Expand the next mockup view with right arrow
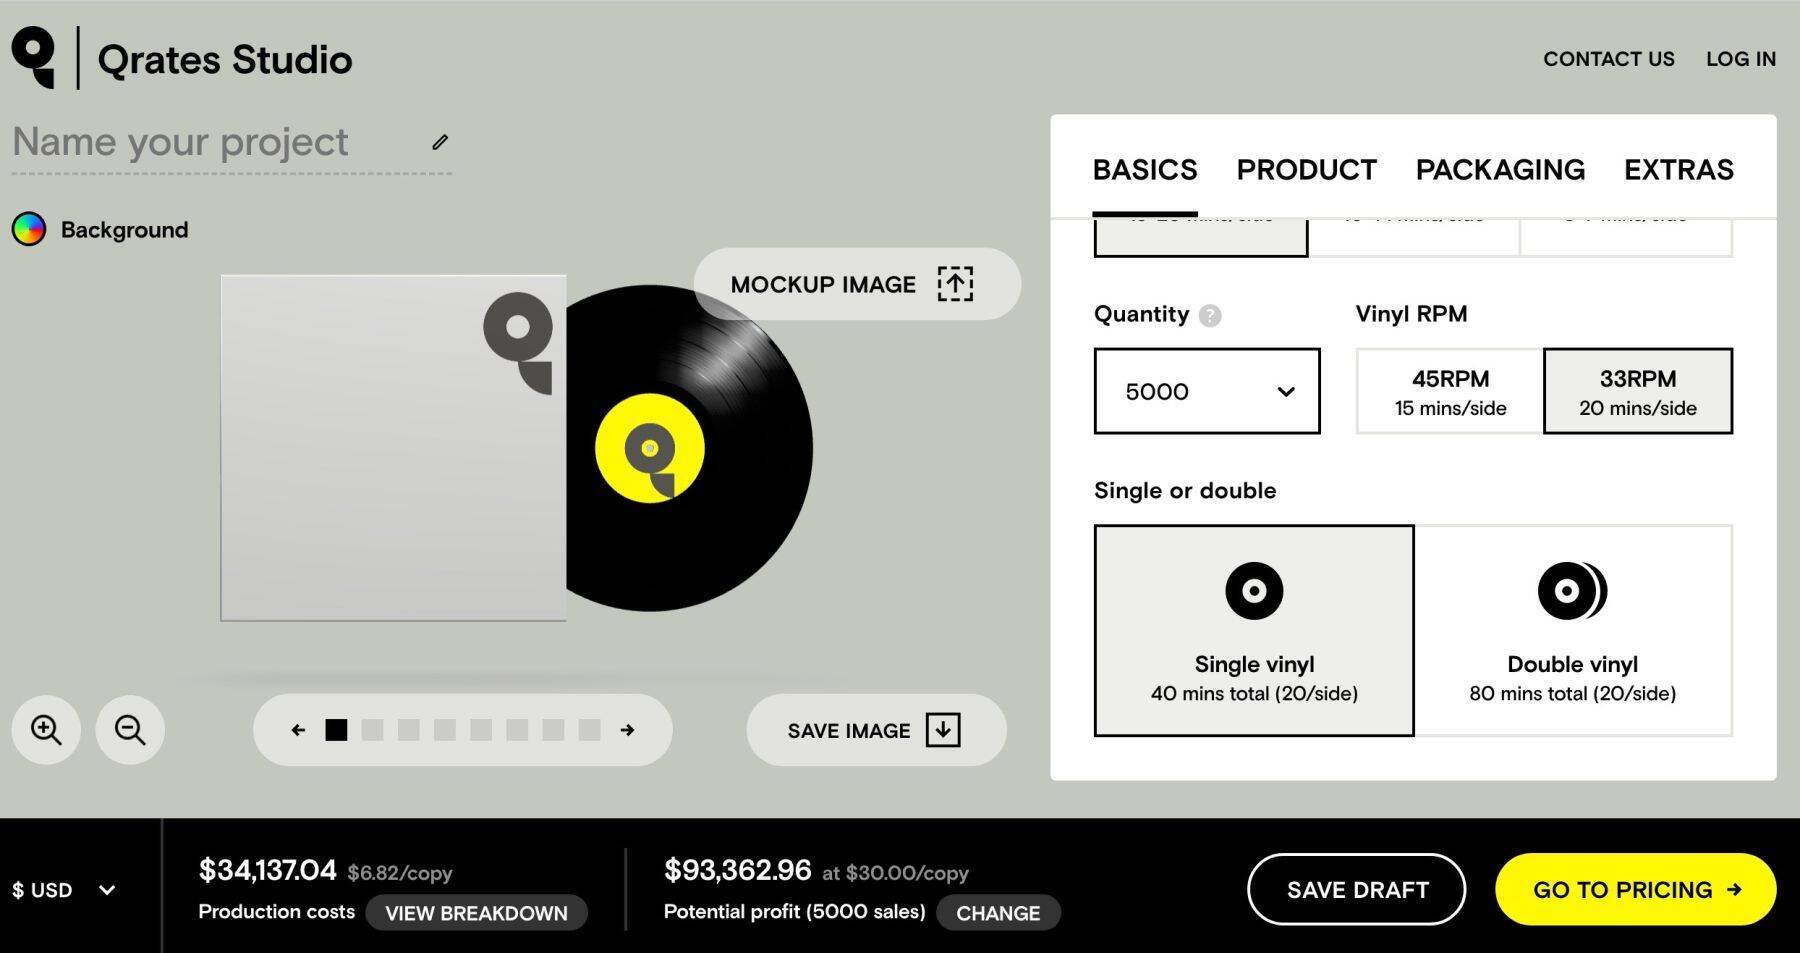 628,730
